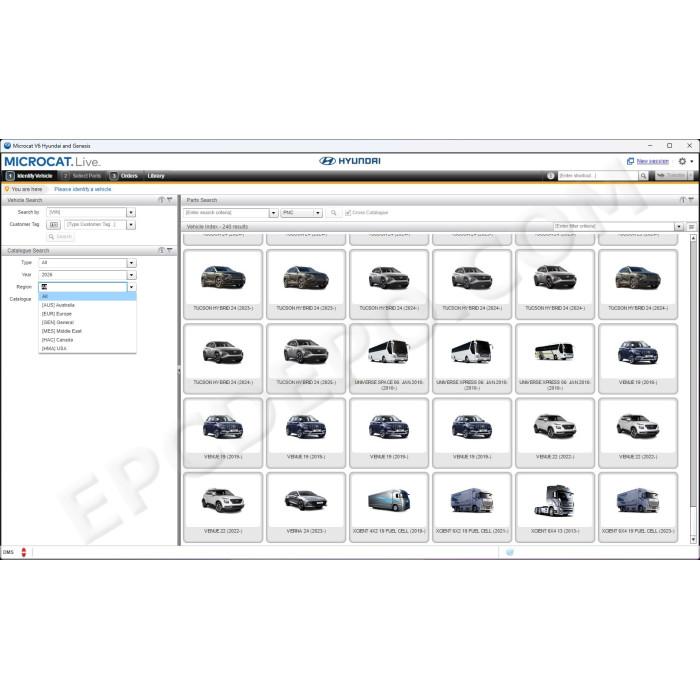Click vehicle list scrollbar down arrow
The image size is (700, 700).
click(x=693, y=540)
